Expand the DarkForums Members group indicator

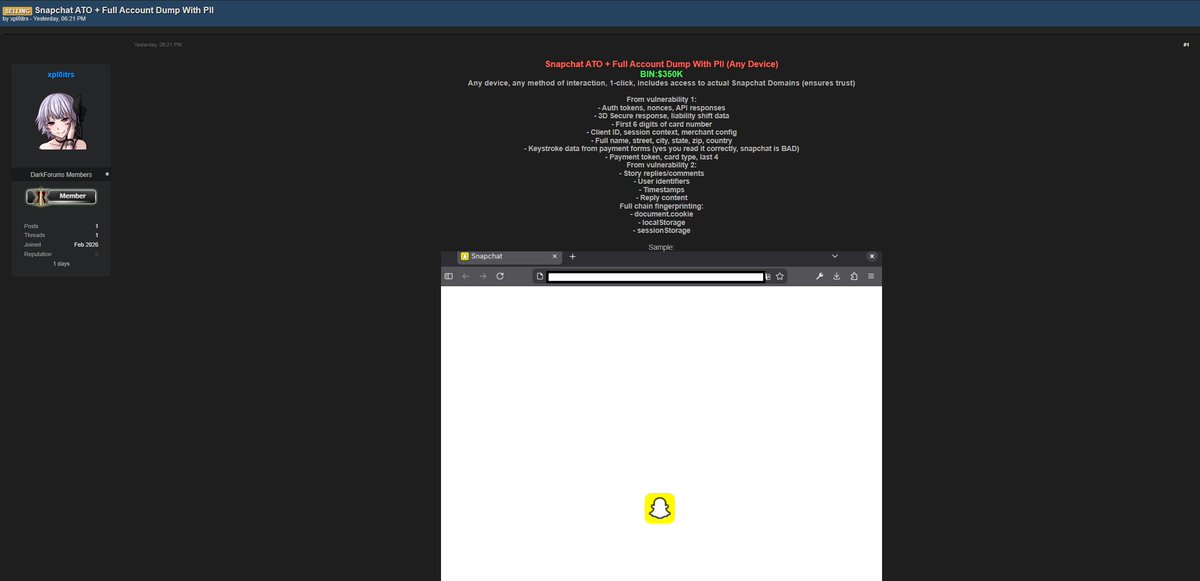tap(107, 174)
